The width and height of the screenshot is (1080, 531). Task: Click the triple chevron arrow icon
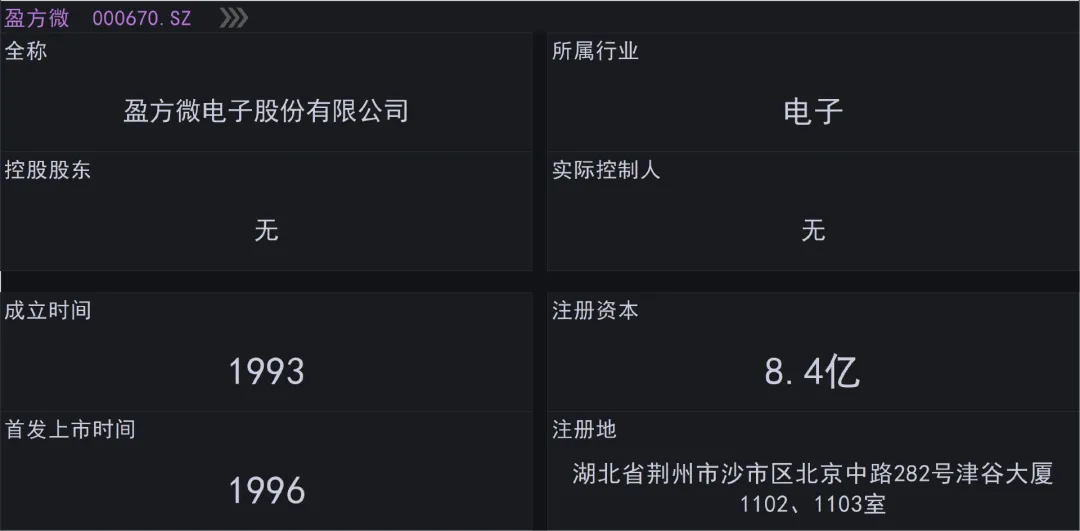233,19
